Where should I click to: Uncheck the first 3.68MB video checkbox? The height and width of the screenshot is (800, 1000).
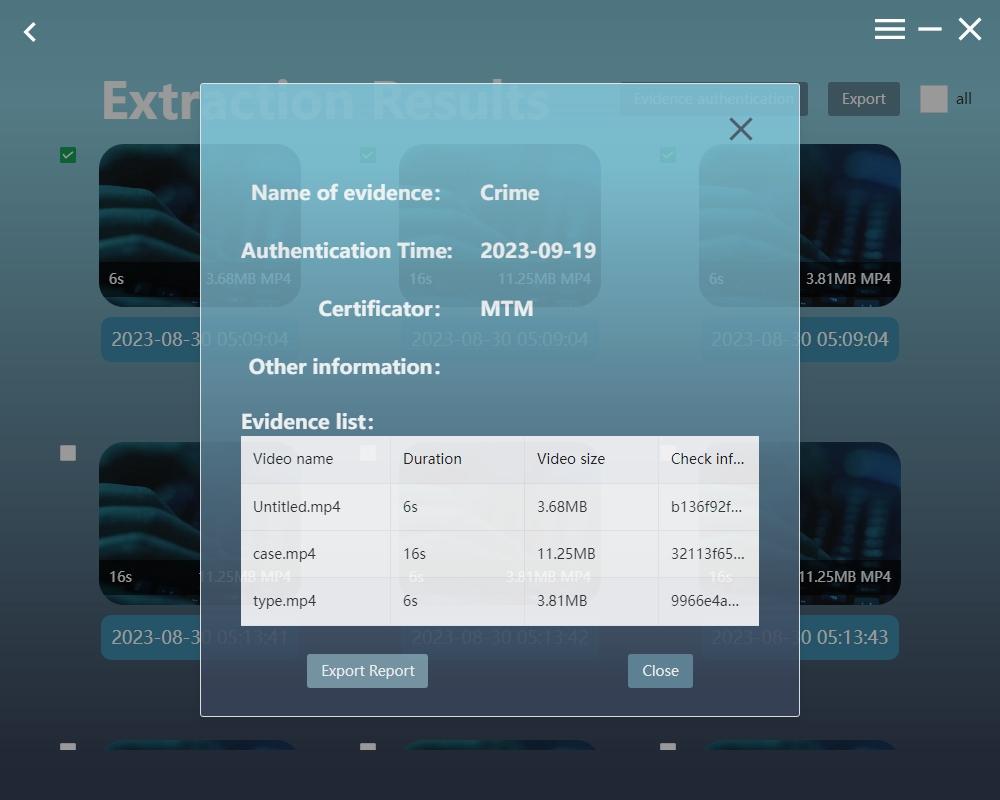[68, 155]
